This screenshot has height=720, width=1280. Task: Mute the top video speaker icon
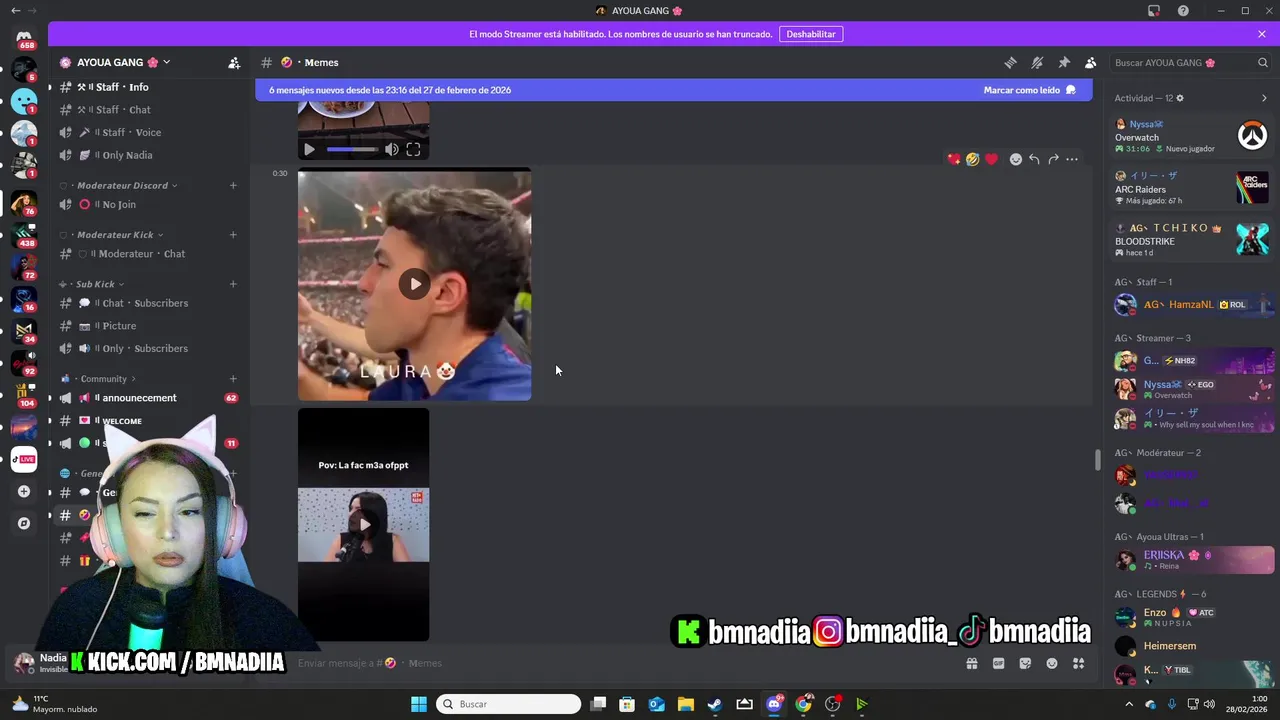[392, 150]
